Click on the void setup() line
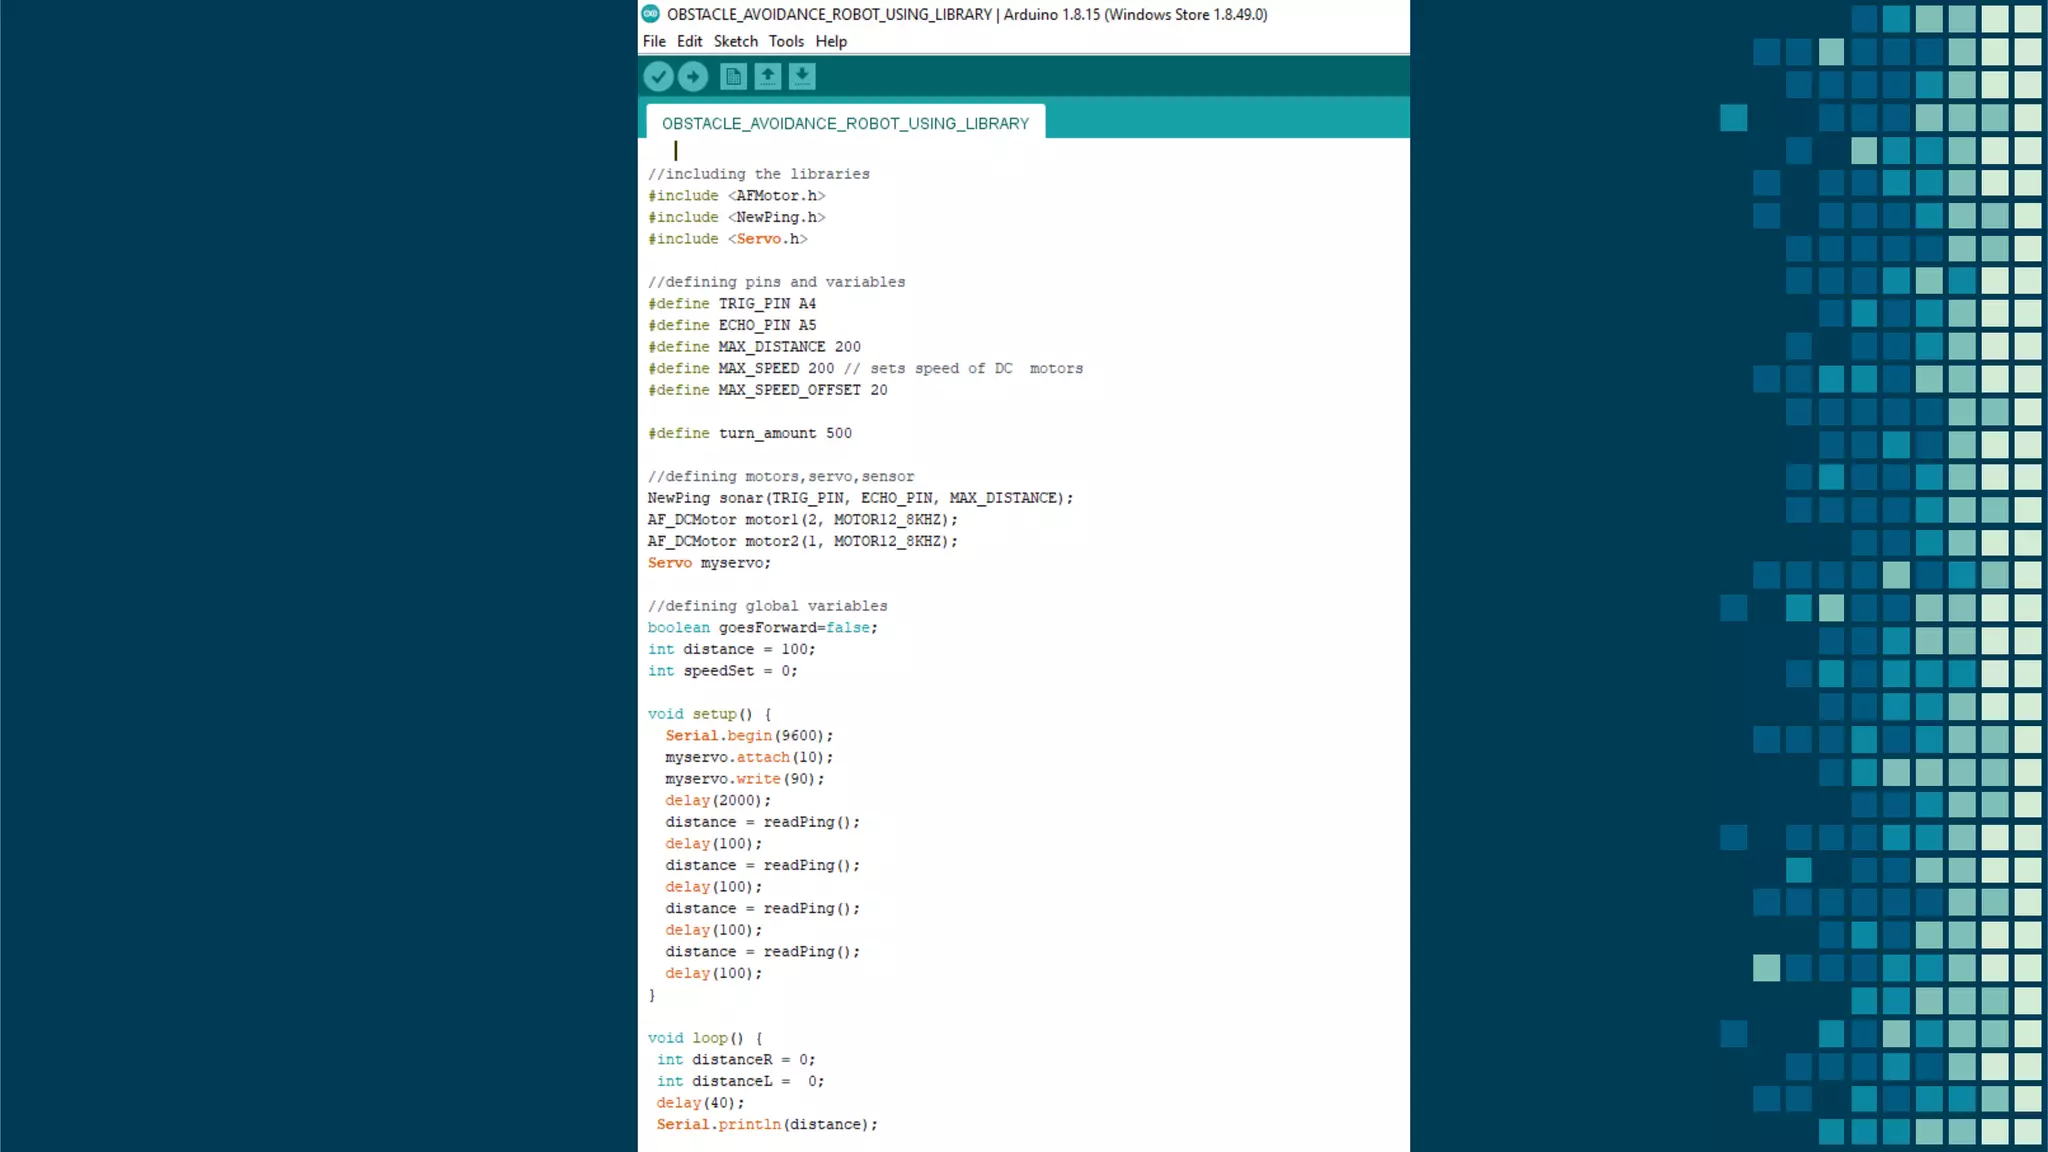The width and height of the screenshot is (2048, 1152). 709,714
